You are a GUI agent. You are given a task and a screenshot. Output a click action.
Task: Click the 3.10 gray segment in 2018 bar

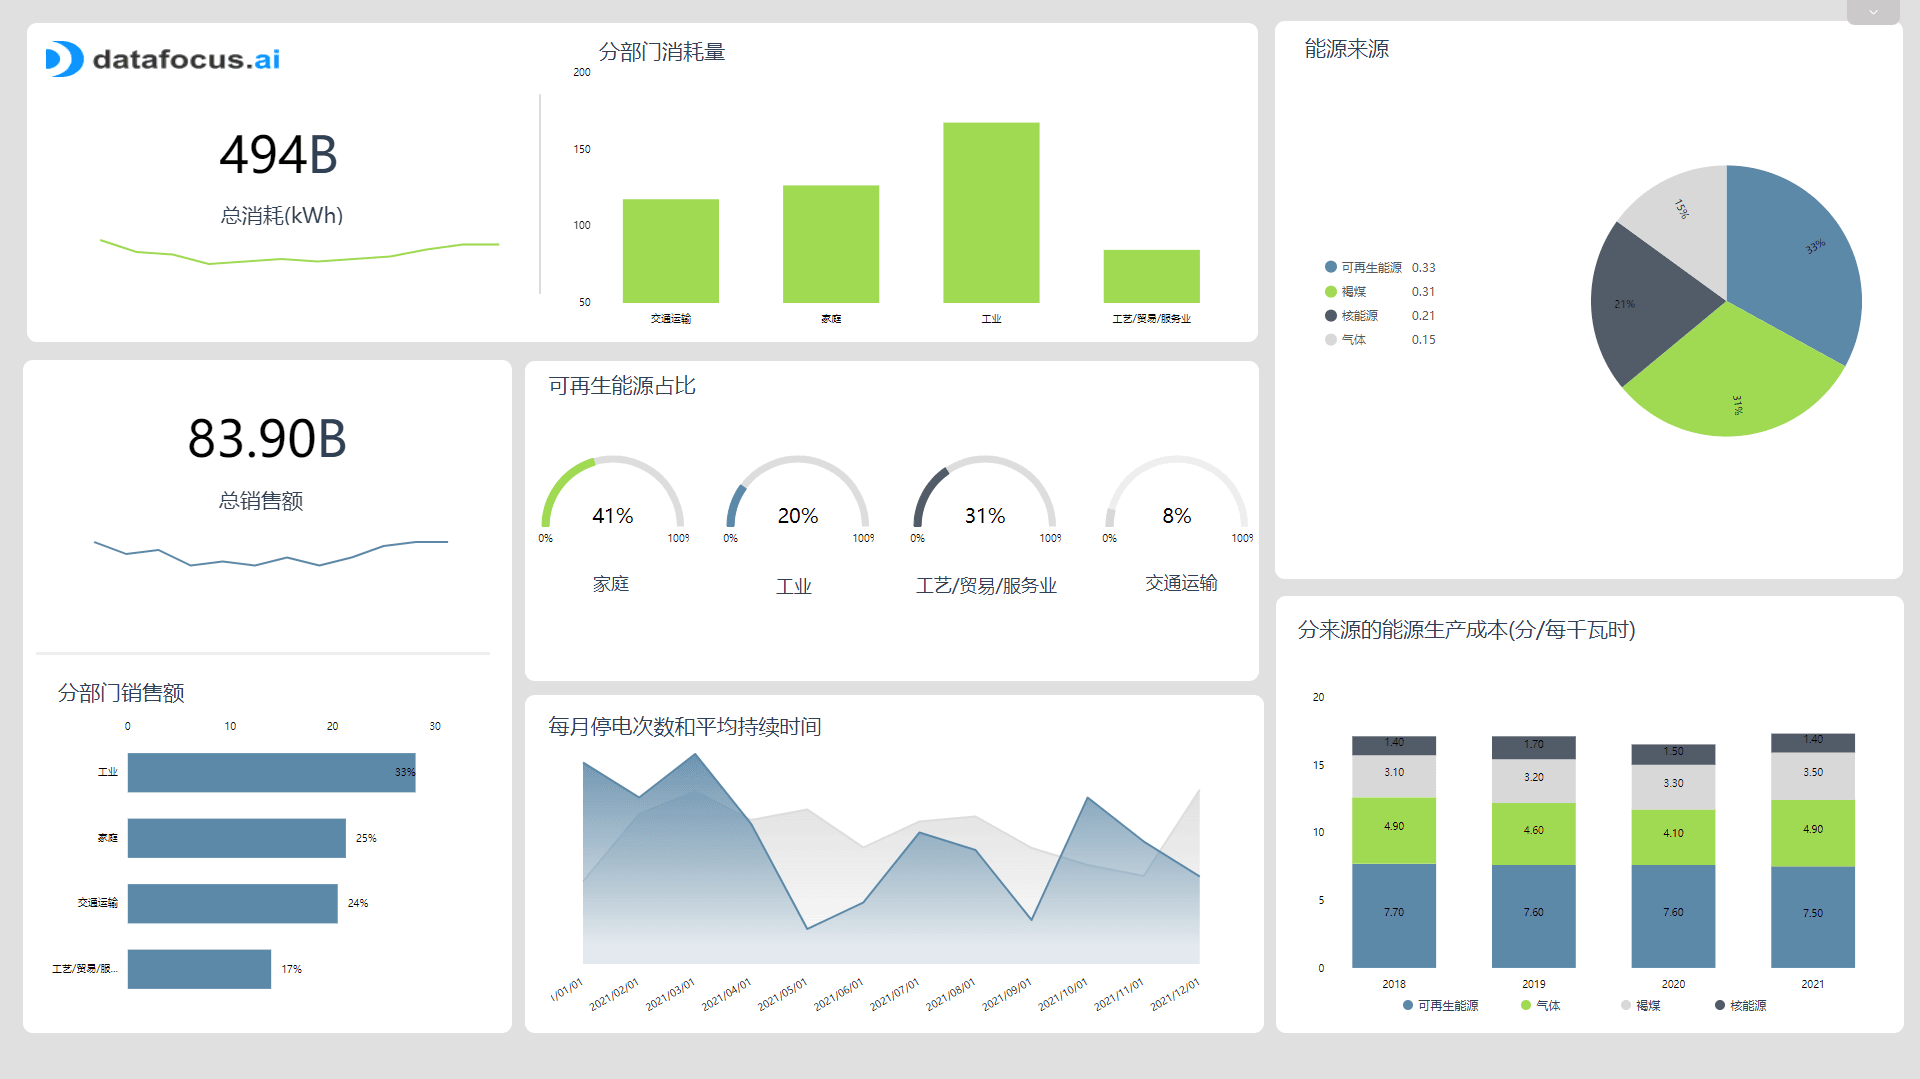[x=1394, y=777]
